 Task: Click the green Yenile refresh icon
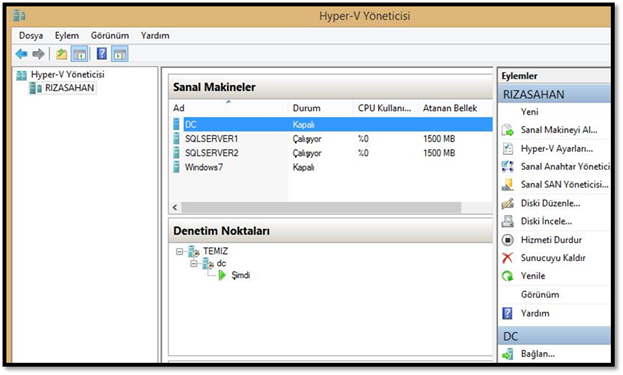click(507, 276)
